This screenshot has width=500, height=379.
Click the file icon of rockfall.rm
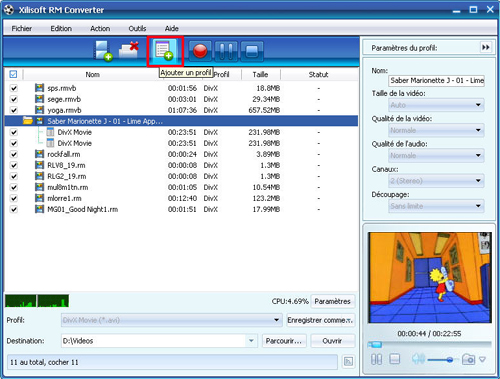[39, 154]
